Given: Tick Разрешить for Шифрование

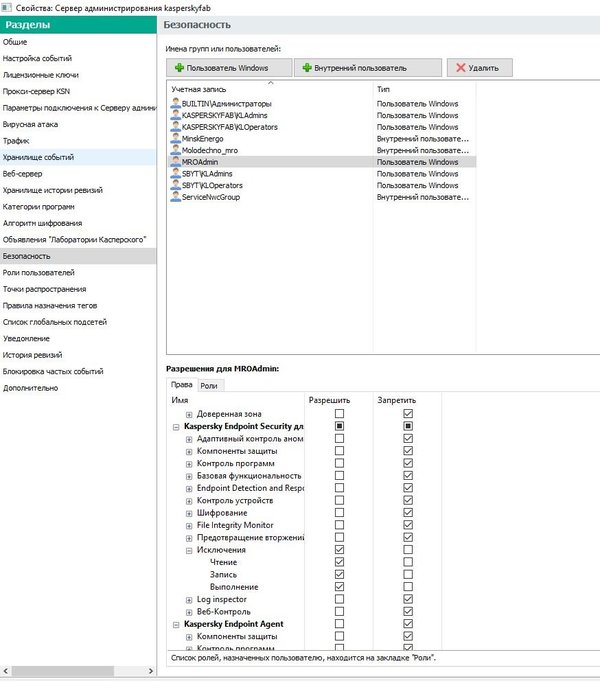Looking at the screenshot, I should pos(339,512).
